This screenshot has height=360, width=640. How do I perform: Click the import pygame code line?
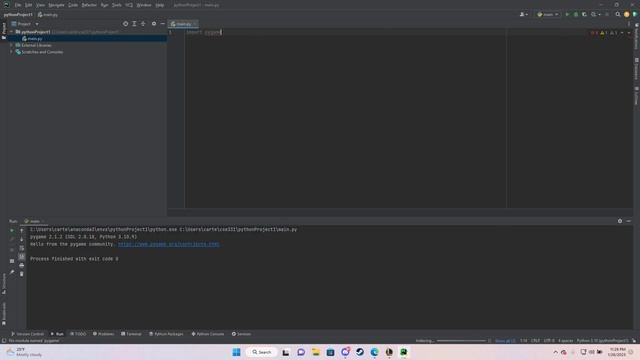pos(204,32)
